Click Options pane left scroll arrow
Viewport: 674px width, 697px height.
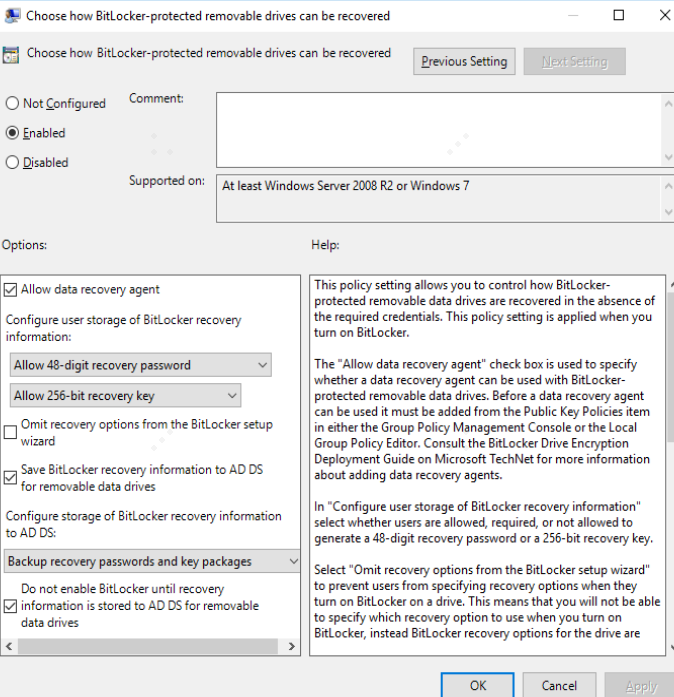coord(9,646)
